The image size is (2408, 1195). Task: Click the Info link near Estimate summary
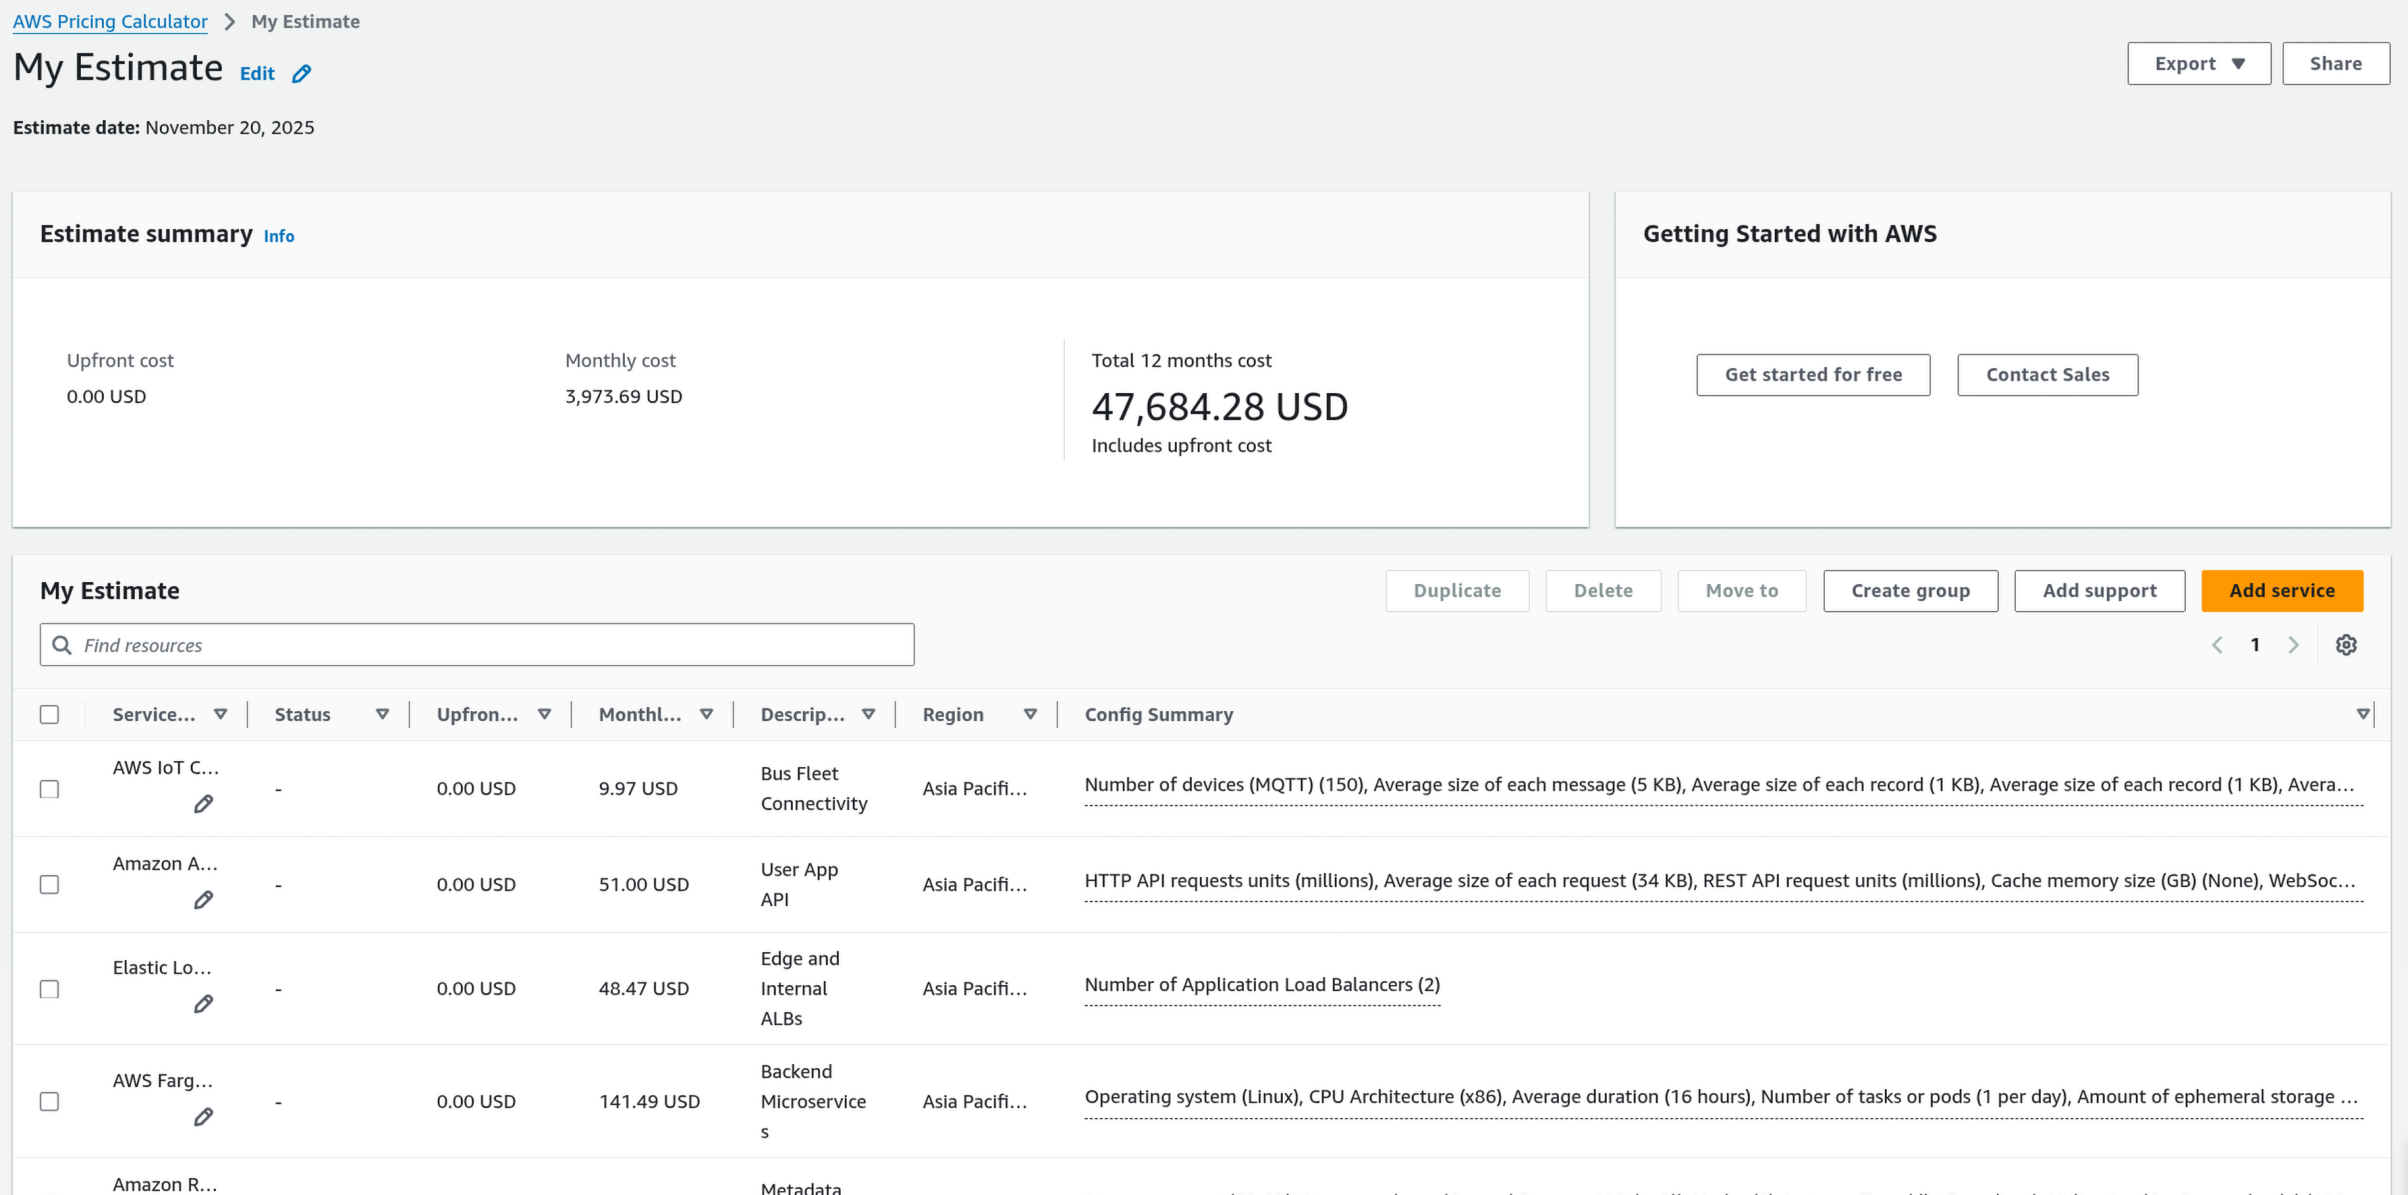point(279,236)
